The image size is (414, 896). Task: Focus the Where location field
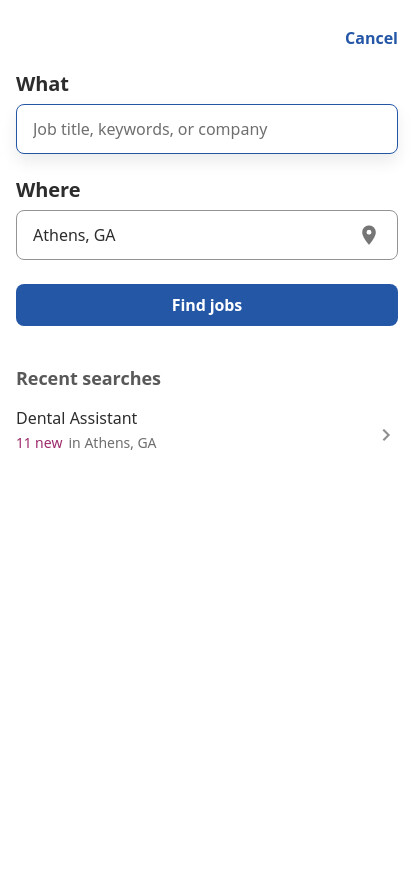point(207,235)
